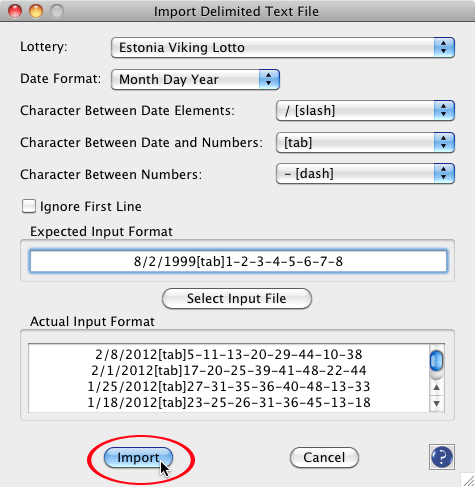This screenshot has height=487, width=475.
Task: Click the scrollbar thumb in Actual Input Format
Action: (436, 360)
